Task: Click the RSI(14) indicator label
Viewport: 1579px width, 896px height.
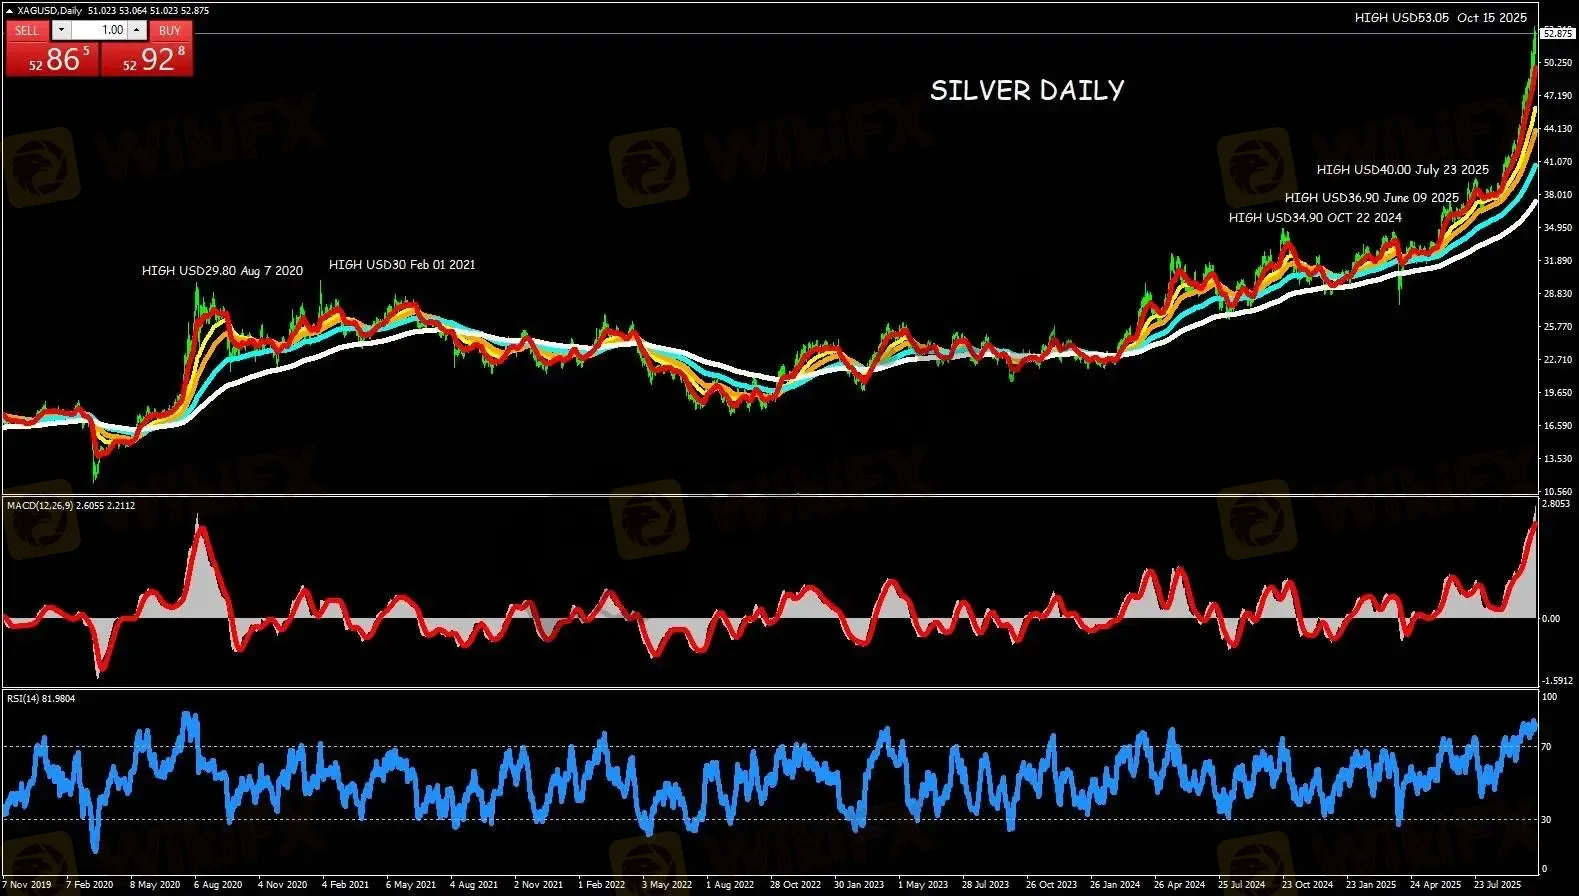Action: (41, 699)
